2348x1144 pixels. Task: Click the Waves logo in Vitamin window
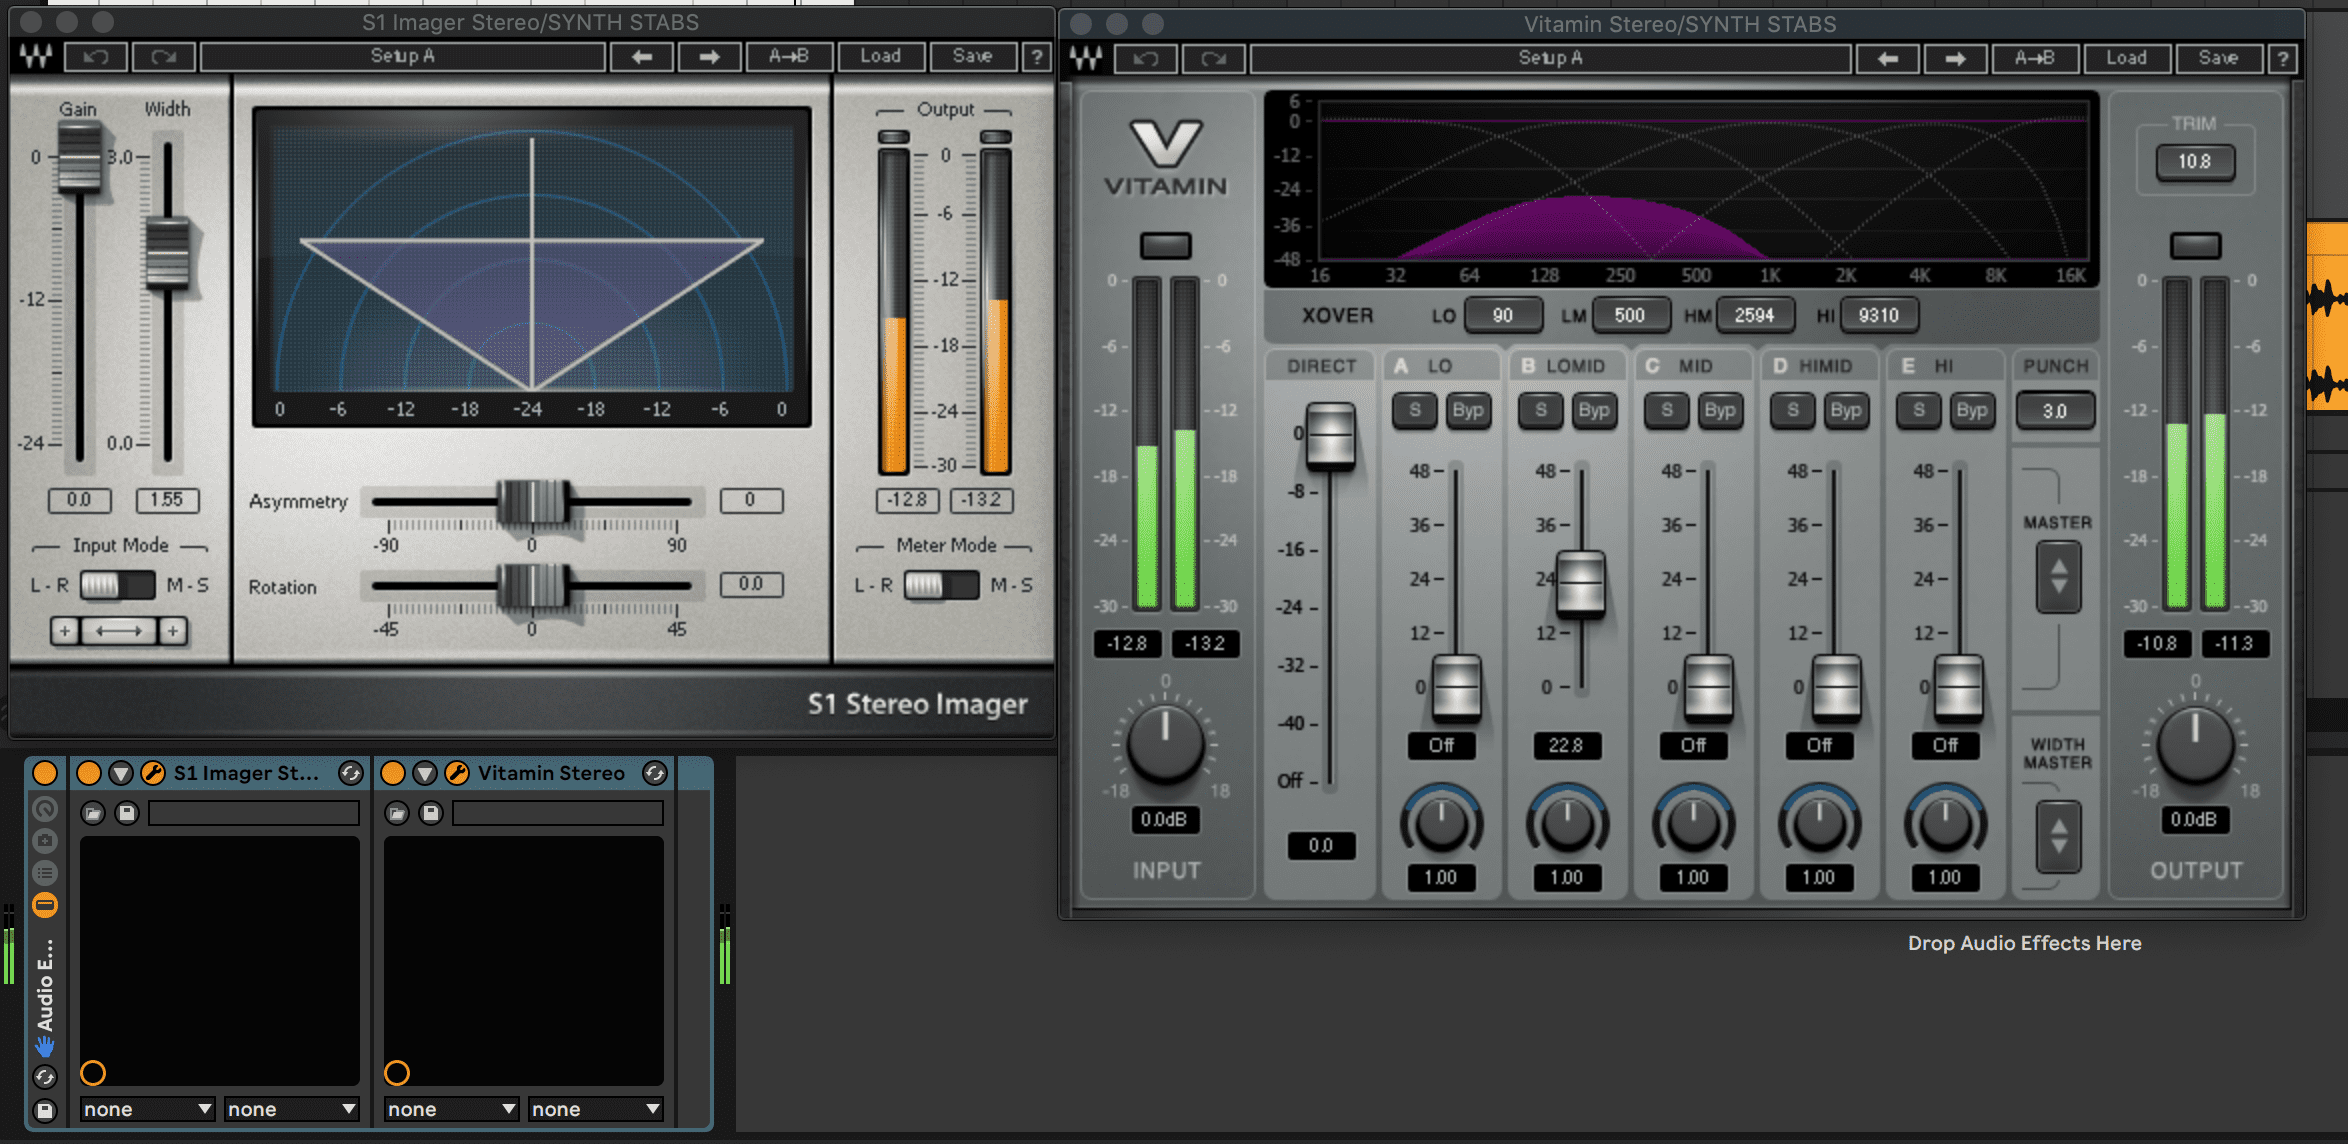click(x=1086, y=59)
